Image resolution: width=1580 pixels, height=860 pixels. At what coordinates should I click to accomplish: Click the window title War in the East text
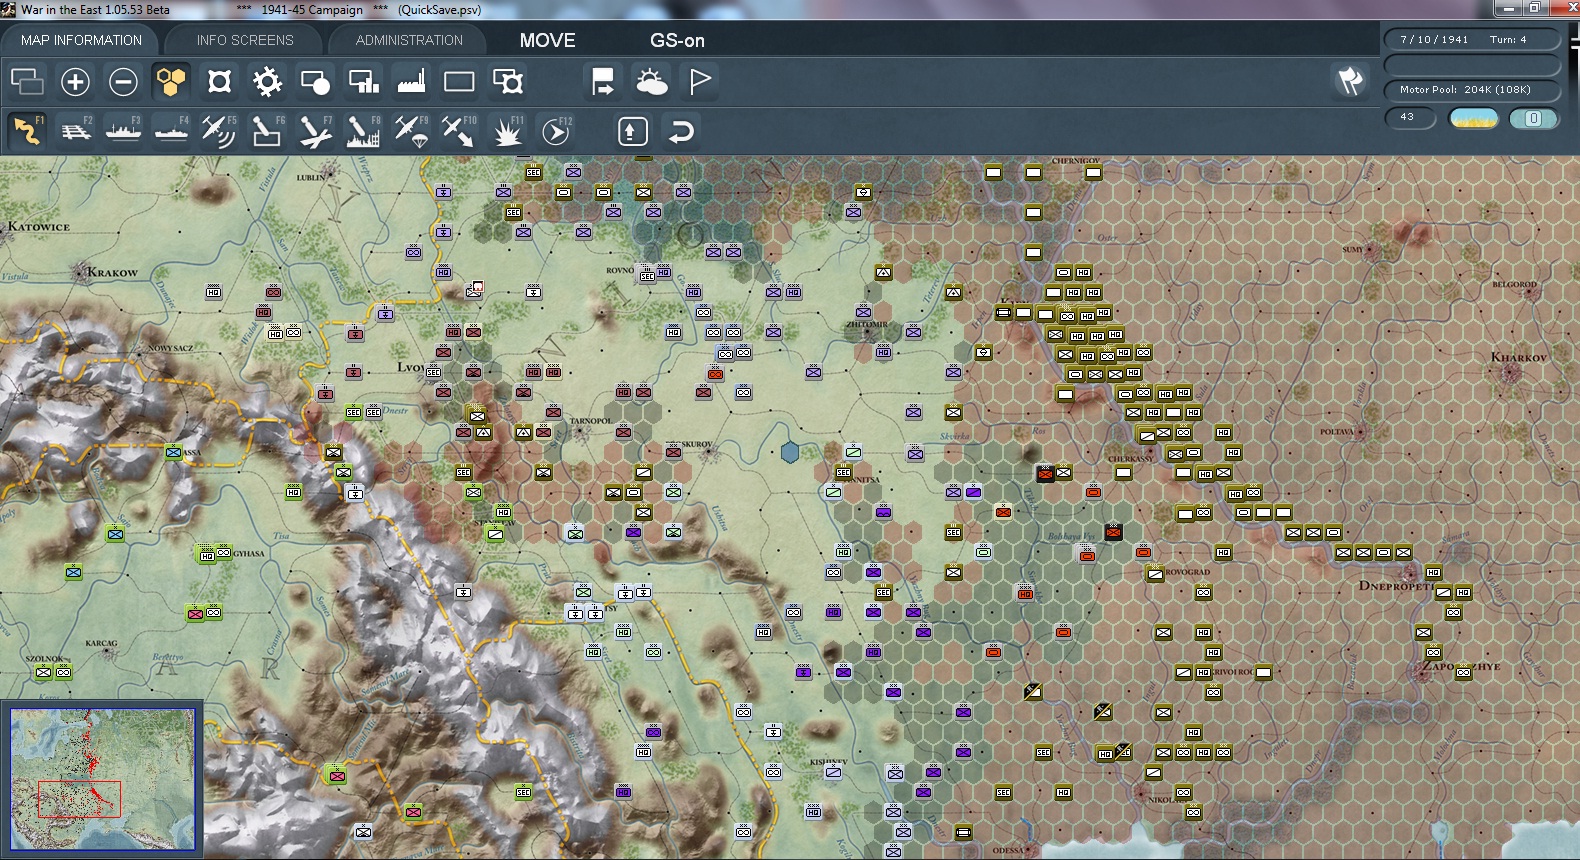pos(95,10)
